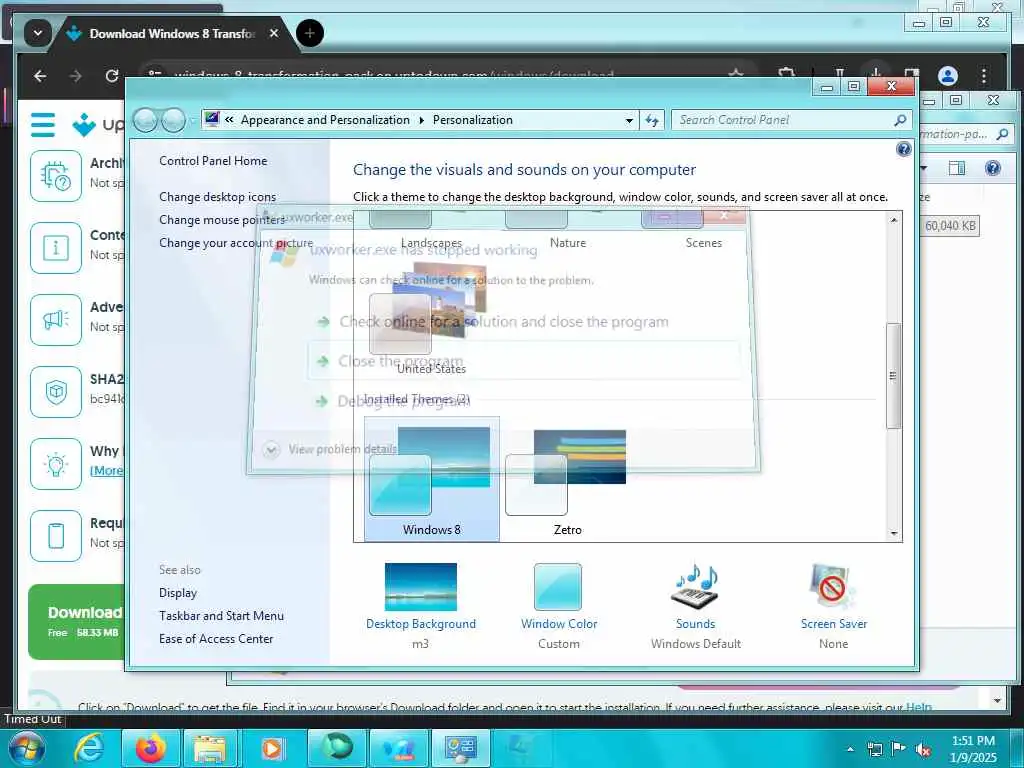The image size is (1024, 768).
Task: Click the Sounds label link
Action: 696,624
